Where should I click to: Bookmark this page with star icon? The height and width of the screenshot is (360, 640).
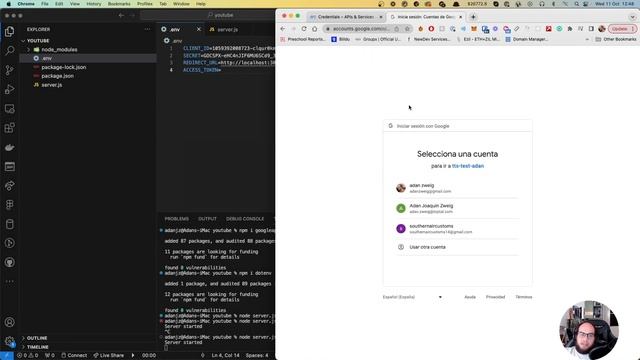point(407,29)
